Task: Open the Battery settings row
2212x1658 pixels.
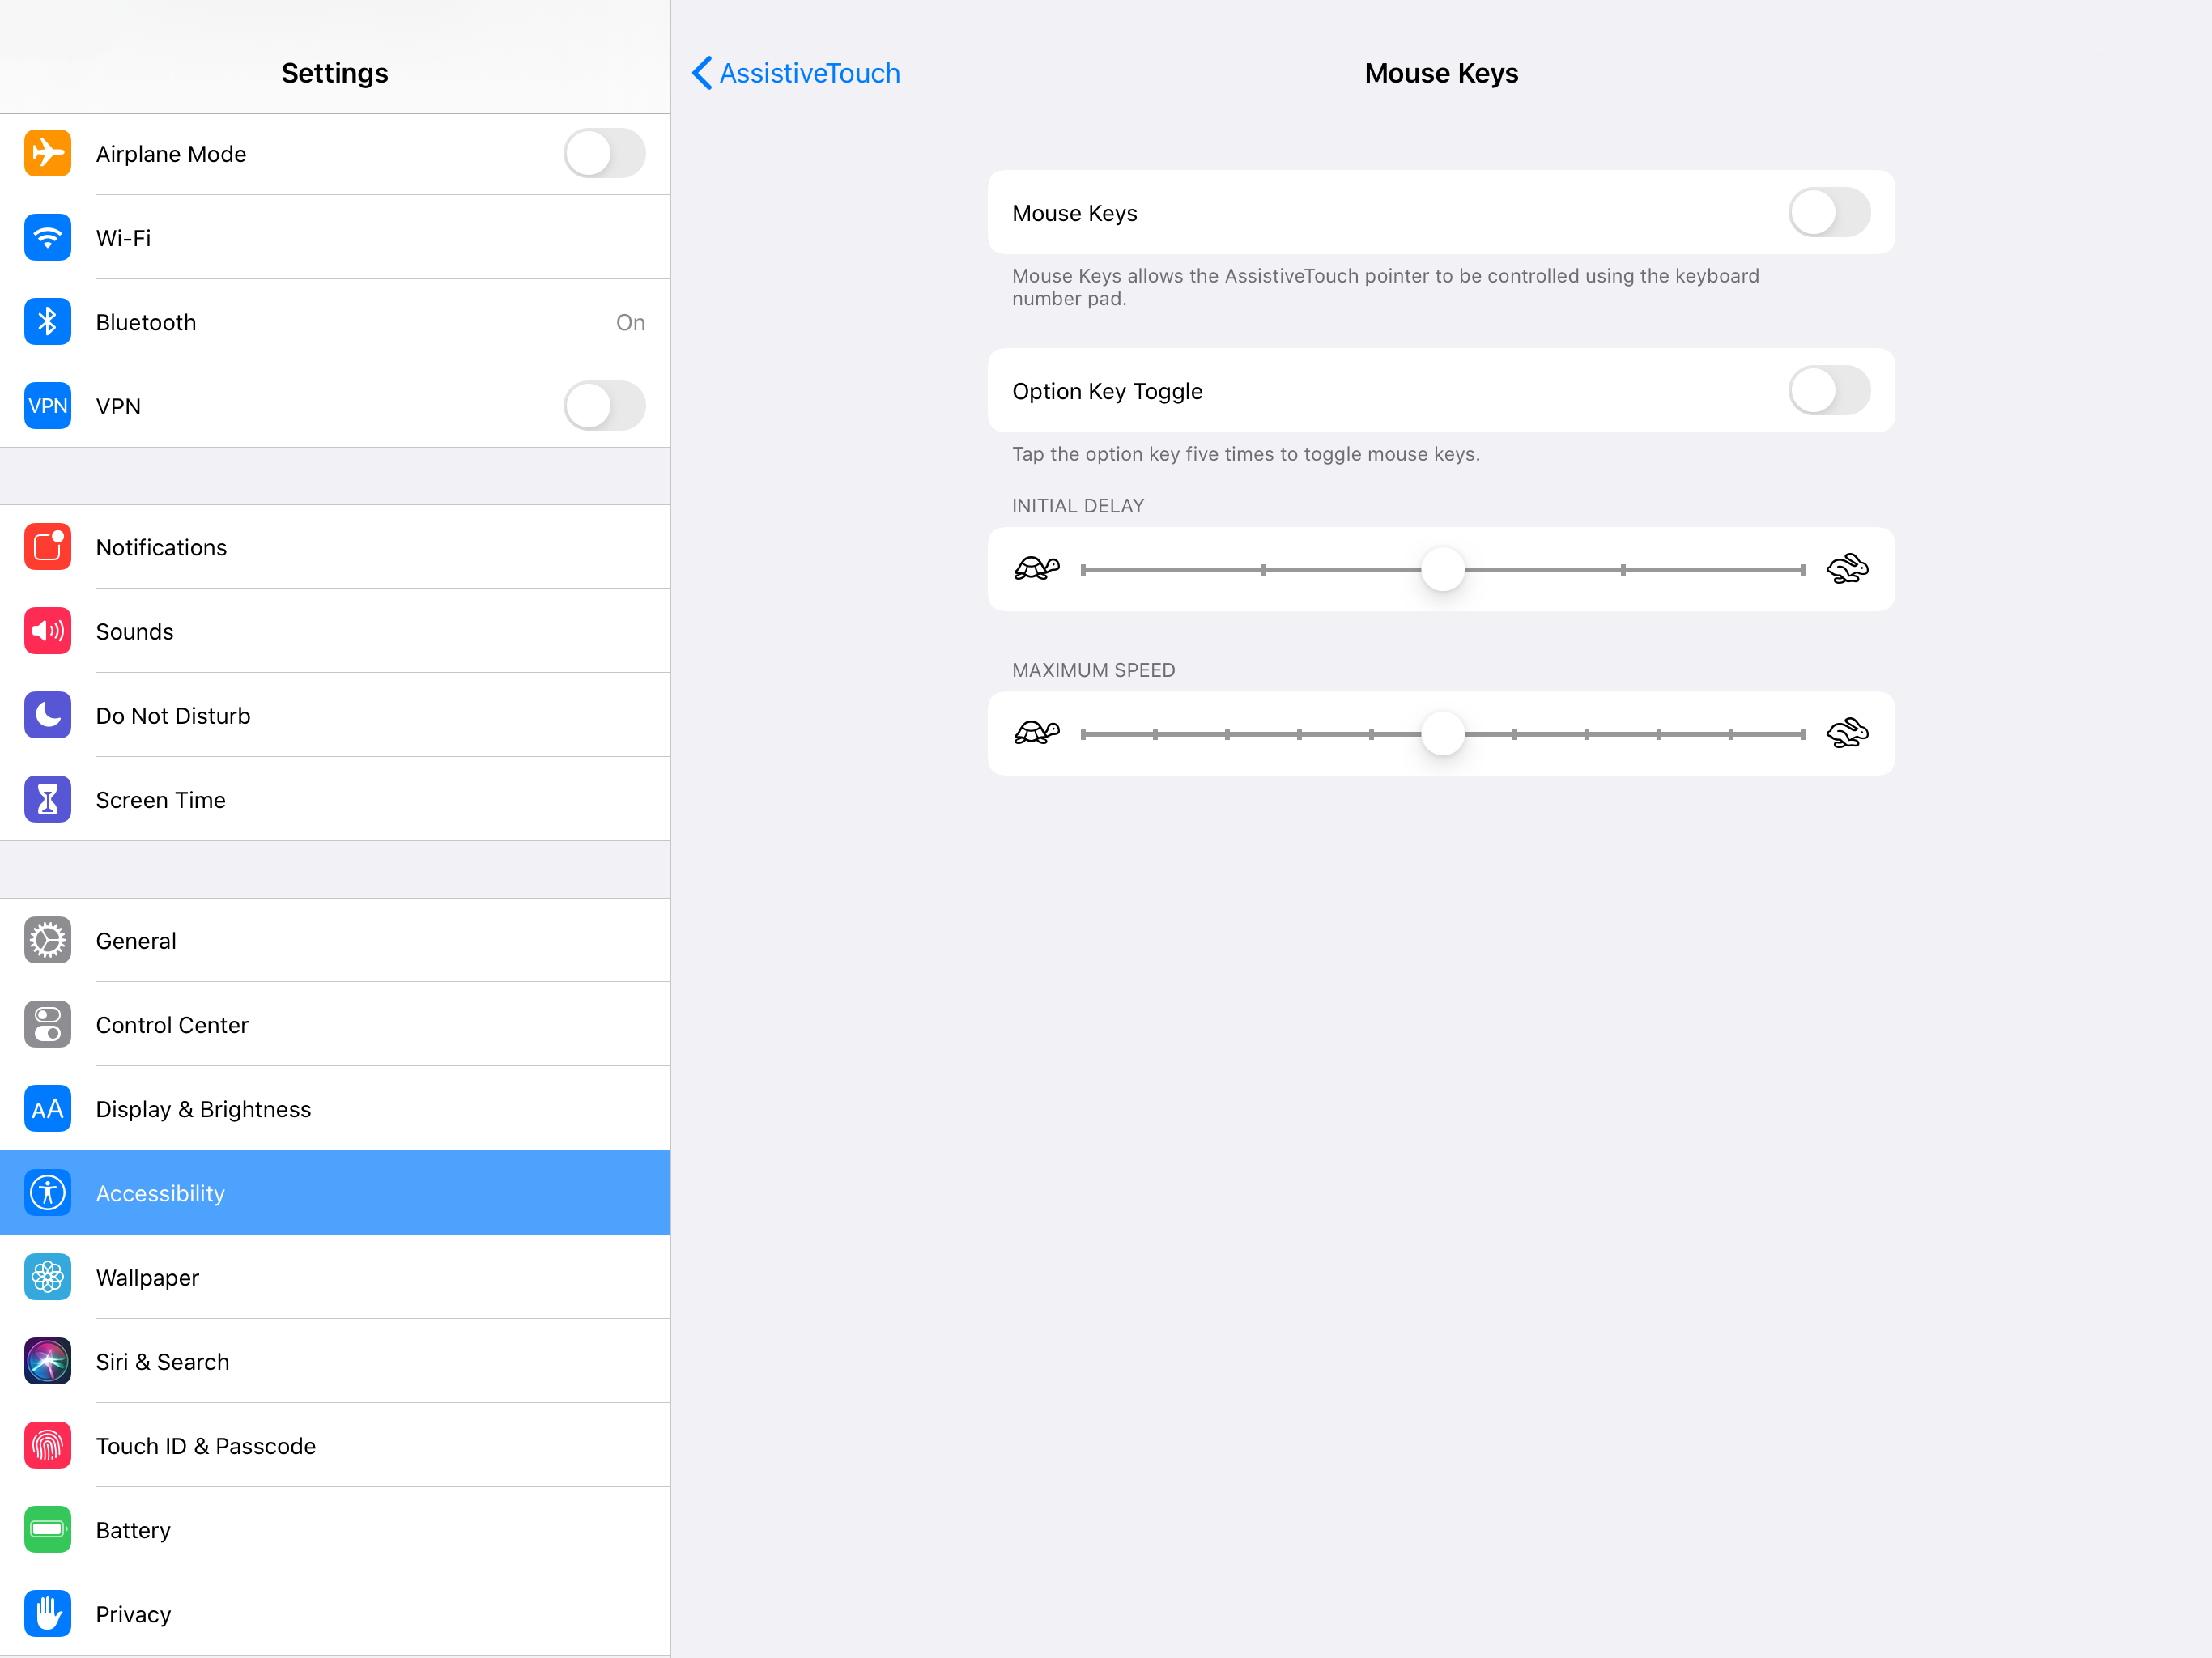Action: coord(133,1530)
